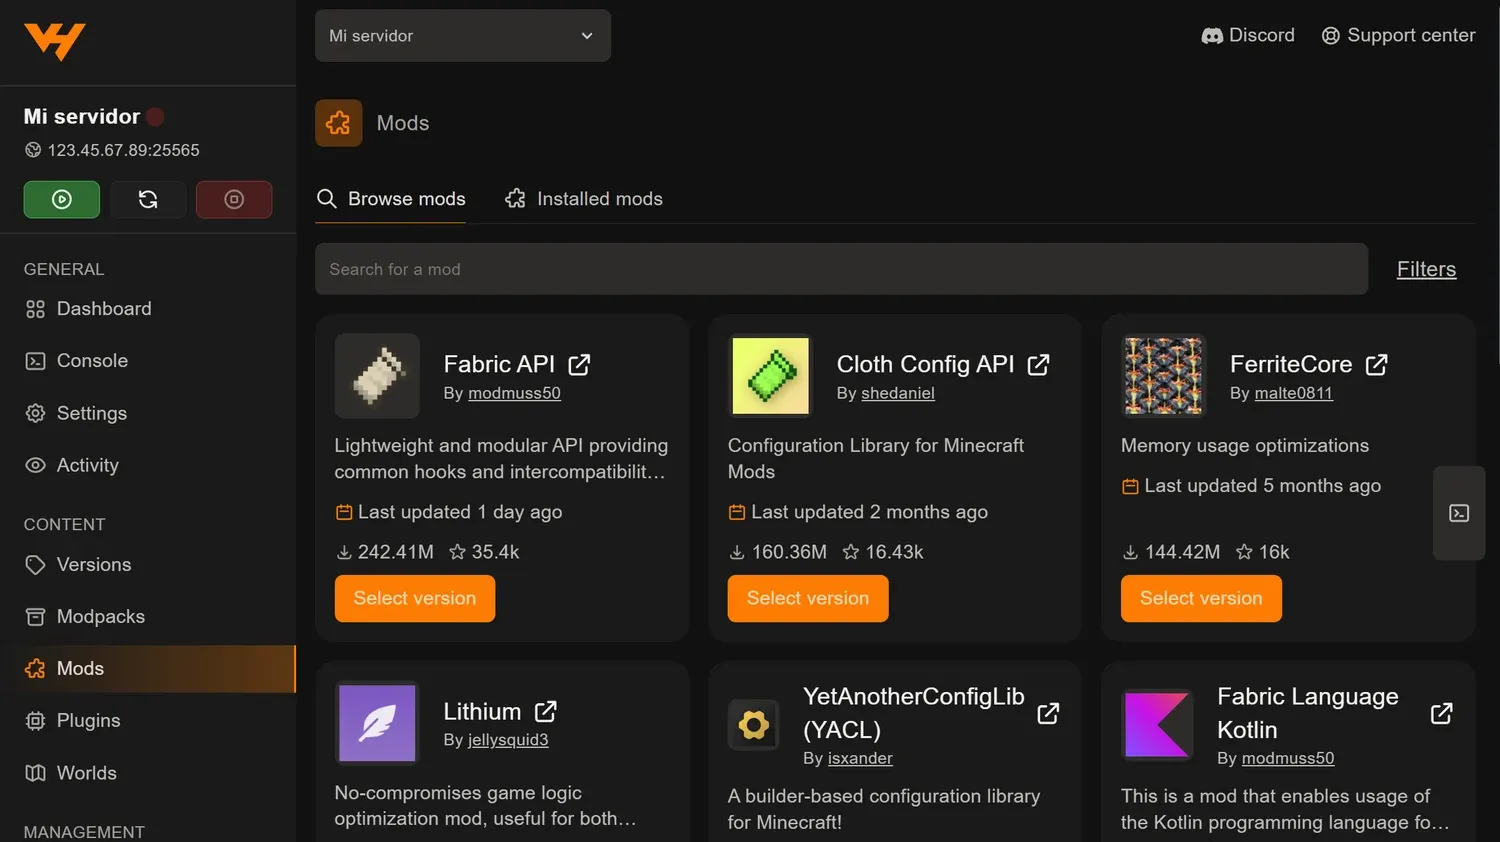Select Mods in the sidebar
The width and height of the screenshot is (1500, 842).
pyautogui.click(x=148, y=669)
